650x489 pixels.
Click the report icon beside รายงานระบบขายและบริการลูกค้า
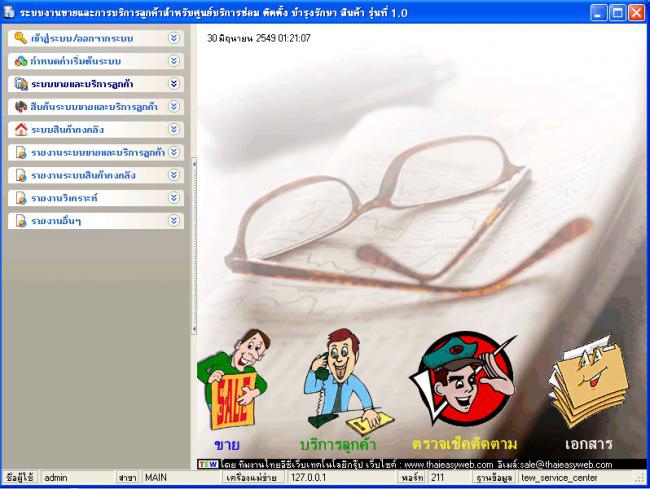(x=21, y=153)
